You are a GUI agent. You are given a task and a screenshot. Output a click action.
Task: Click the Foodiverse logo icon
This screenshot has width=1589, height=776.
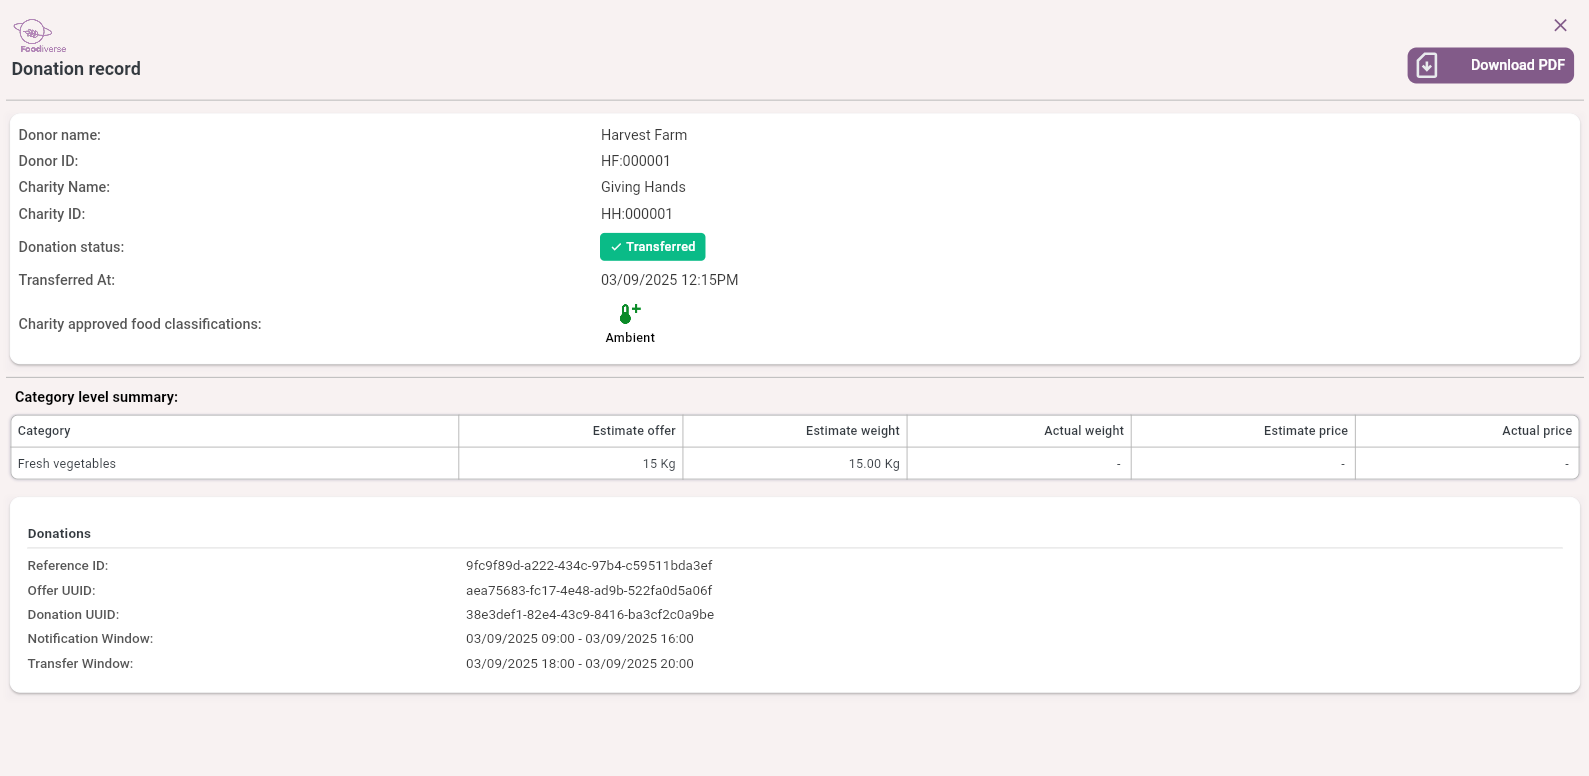click(x=34, y=34)
